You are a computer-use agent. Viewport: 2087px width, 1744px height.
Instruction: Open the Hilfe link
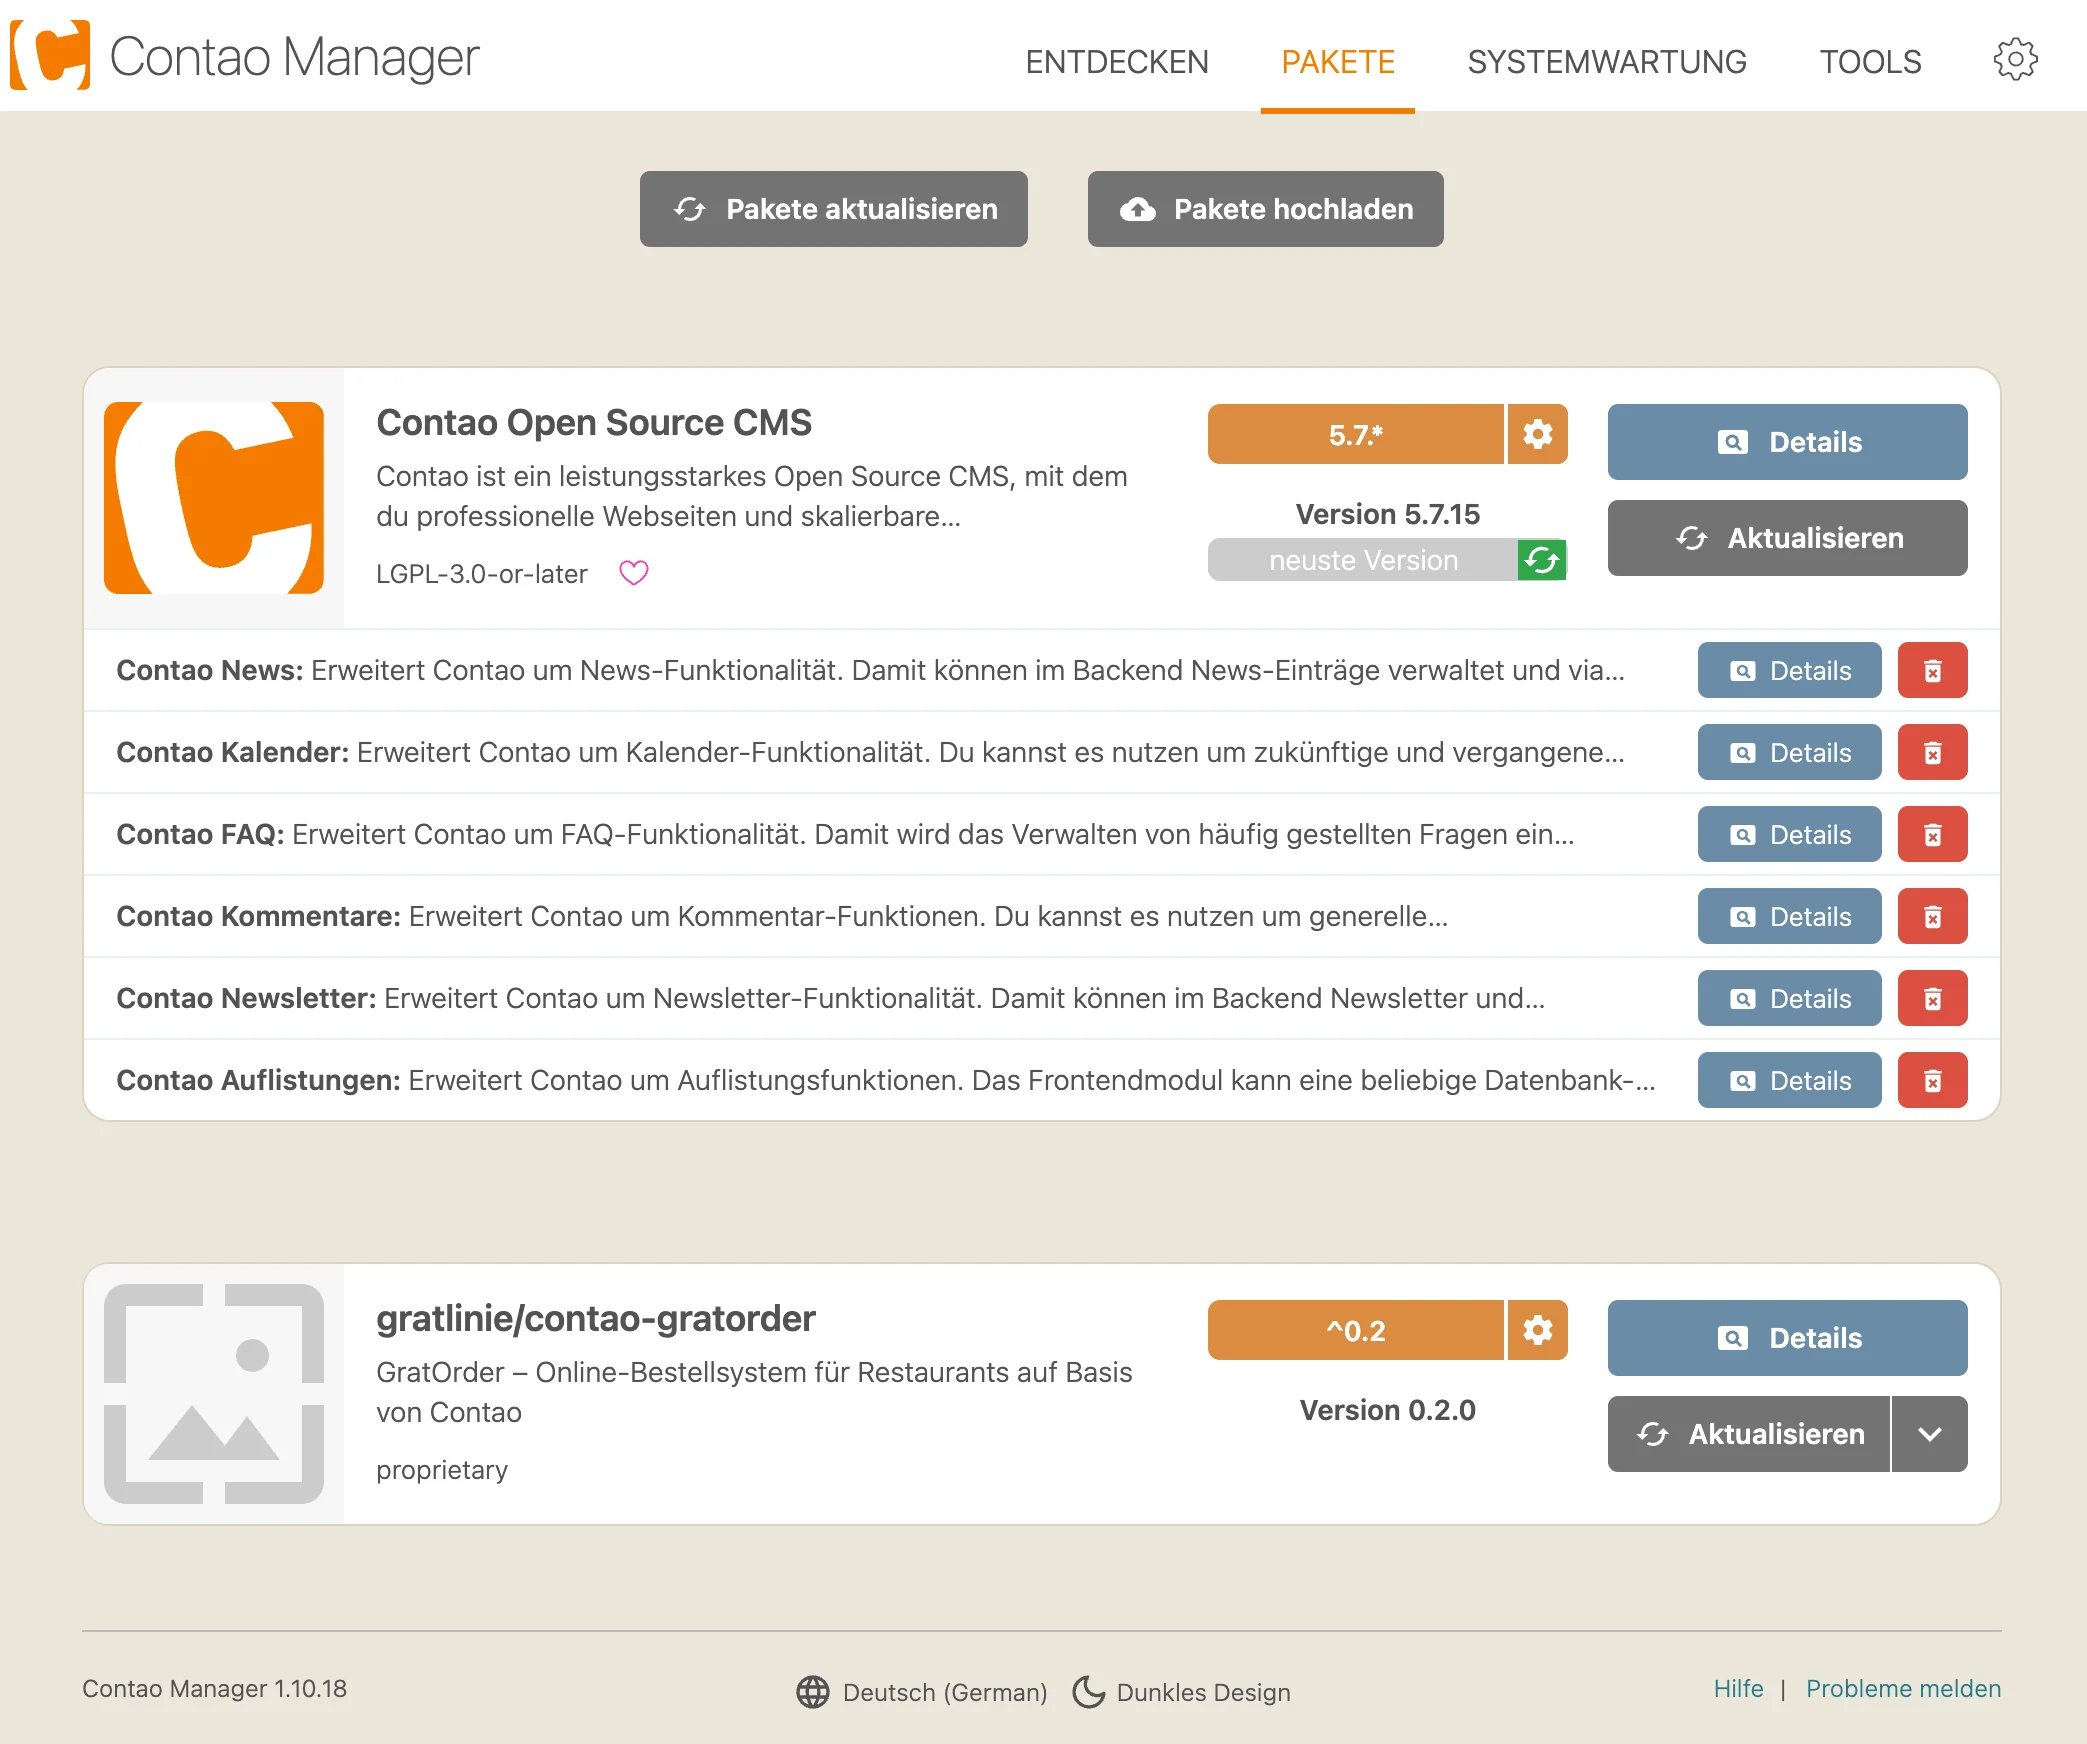tap(1738, 1688)
